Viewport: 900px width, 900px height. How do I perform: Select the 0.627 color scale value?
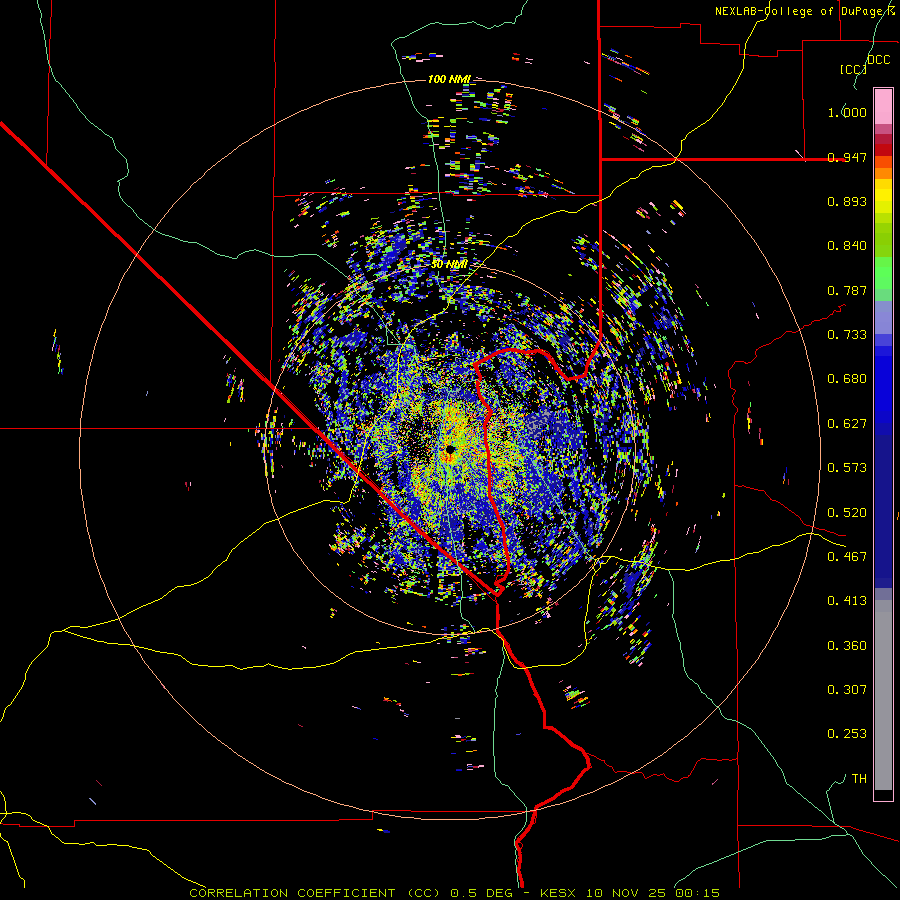847,424
